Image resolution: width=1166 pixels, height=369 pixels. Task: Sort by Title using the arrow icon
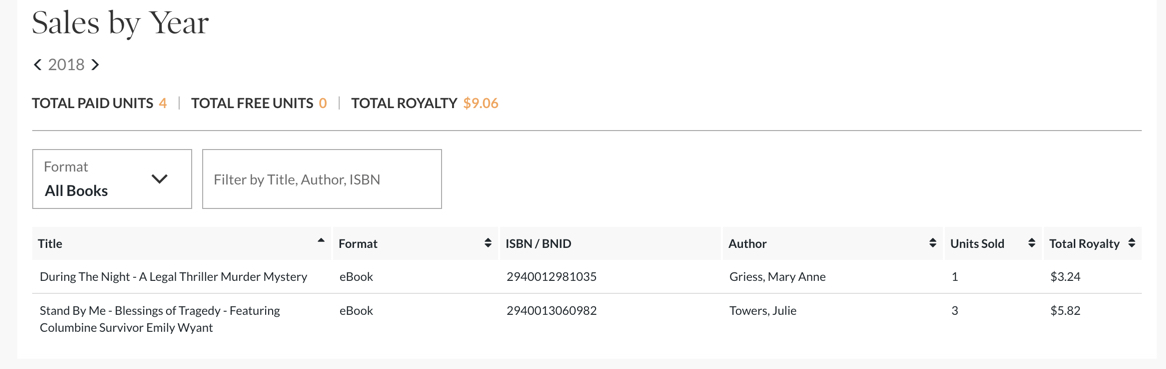(321, 240)
